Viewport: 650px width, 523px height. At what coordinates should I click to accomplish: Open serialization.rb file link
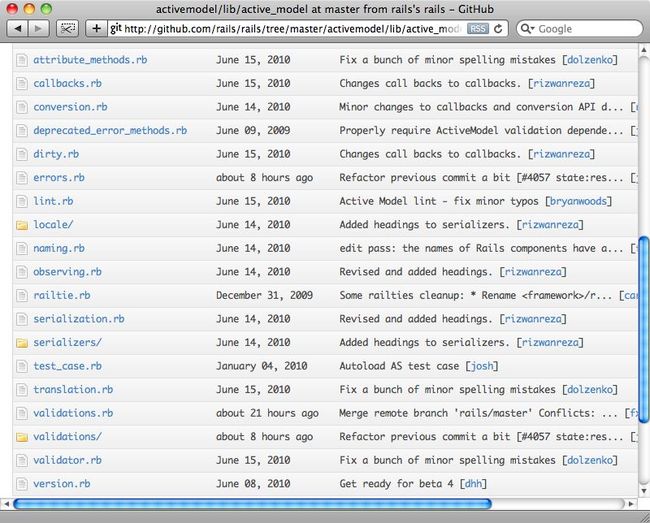tap(79, 319)
